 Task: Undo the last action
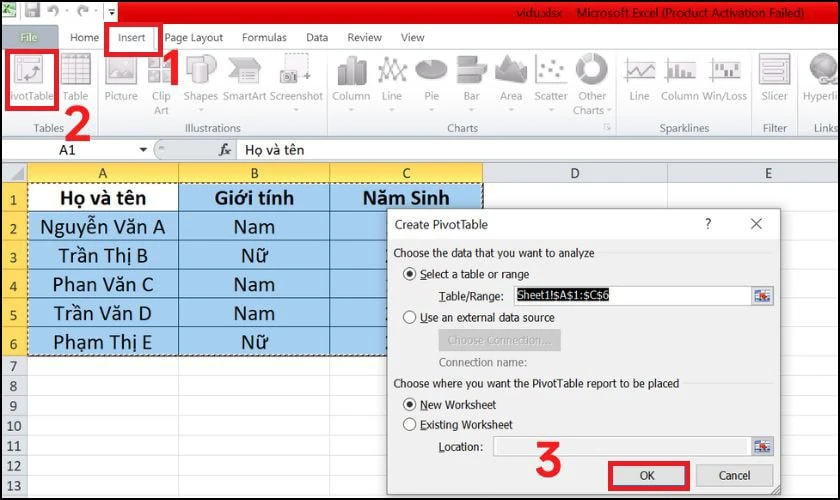[52, 10]
